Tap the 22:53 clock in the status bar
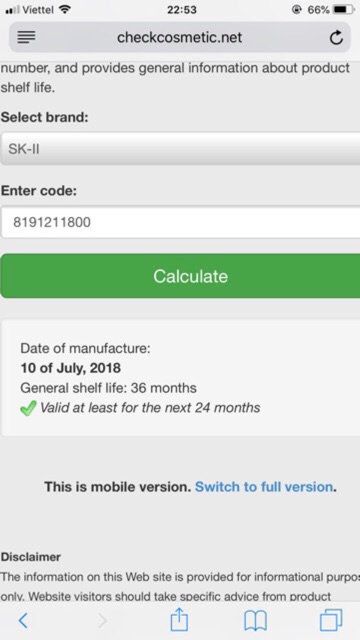The width and height of the screenshot is (360, 640). 182,10
